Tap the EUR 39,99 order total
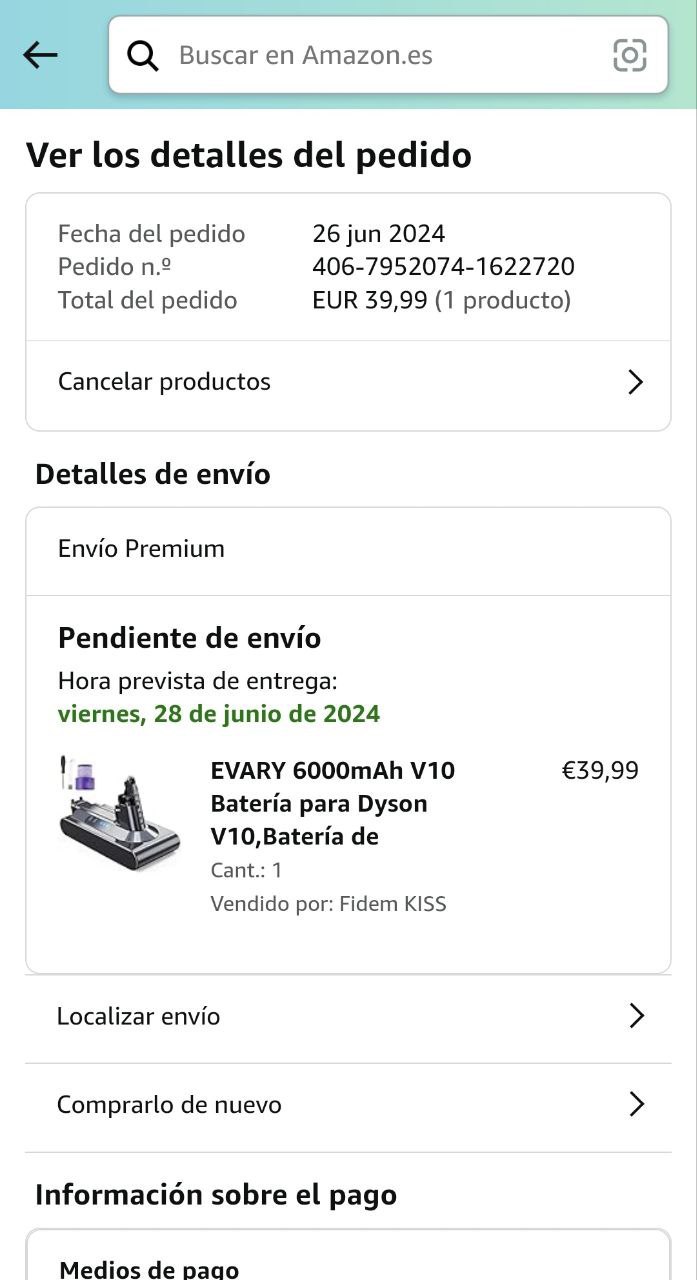 pos(370,300)
